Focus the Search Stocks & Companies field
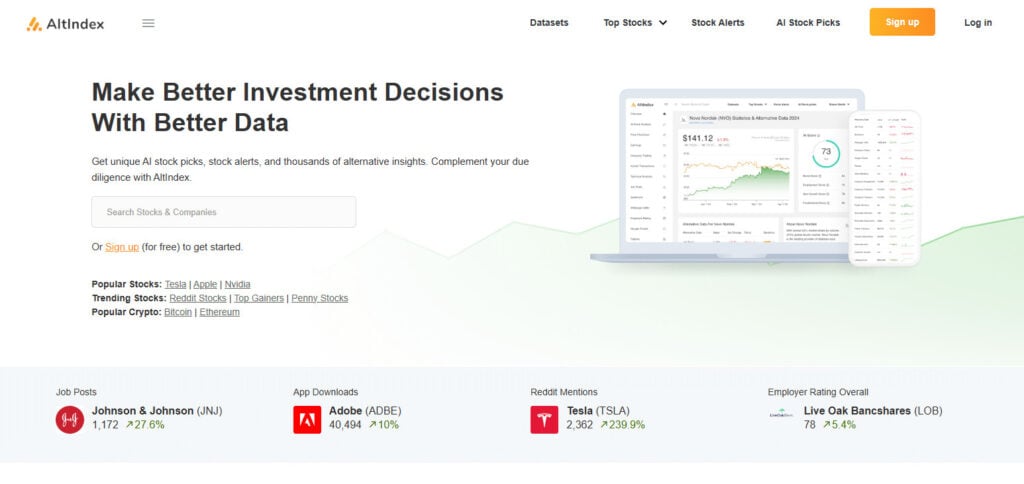This screenshot has width=1024, height=484. [x=223, y=212]
